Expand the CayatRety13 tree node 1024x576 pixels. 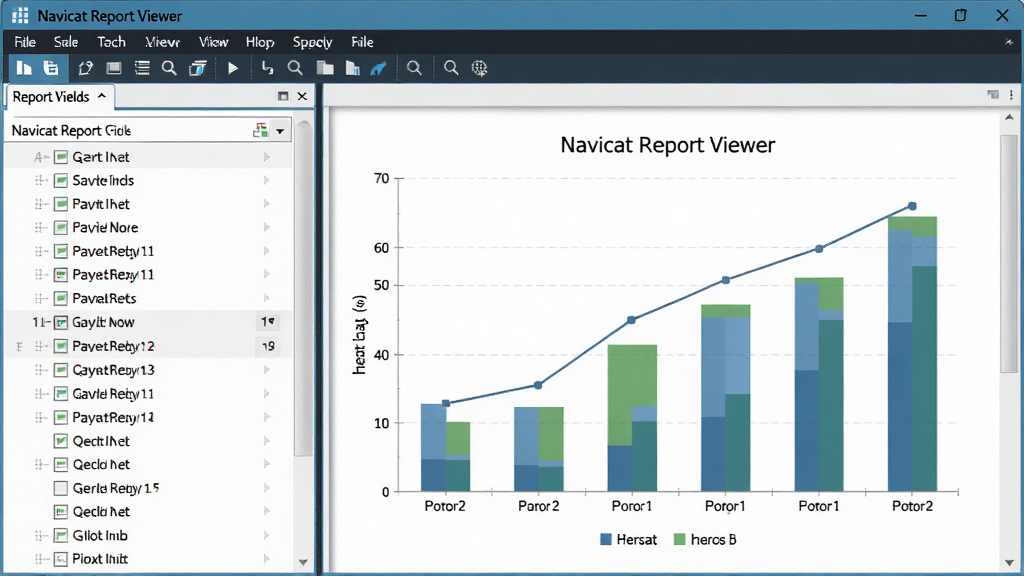(40, 370)
